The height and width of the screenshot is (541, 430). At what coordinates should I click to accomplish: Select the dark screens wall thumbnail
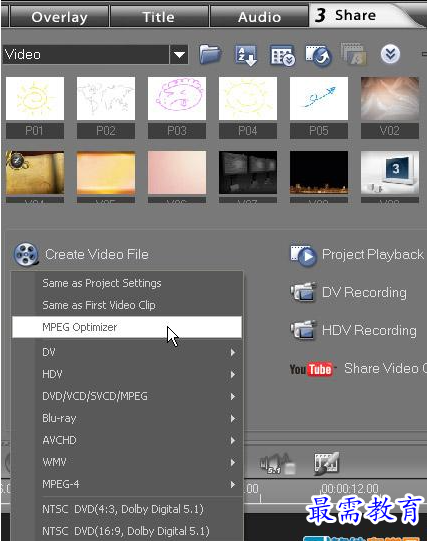tap(248, 173)
